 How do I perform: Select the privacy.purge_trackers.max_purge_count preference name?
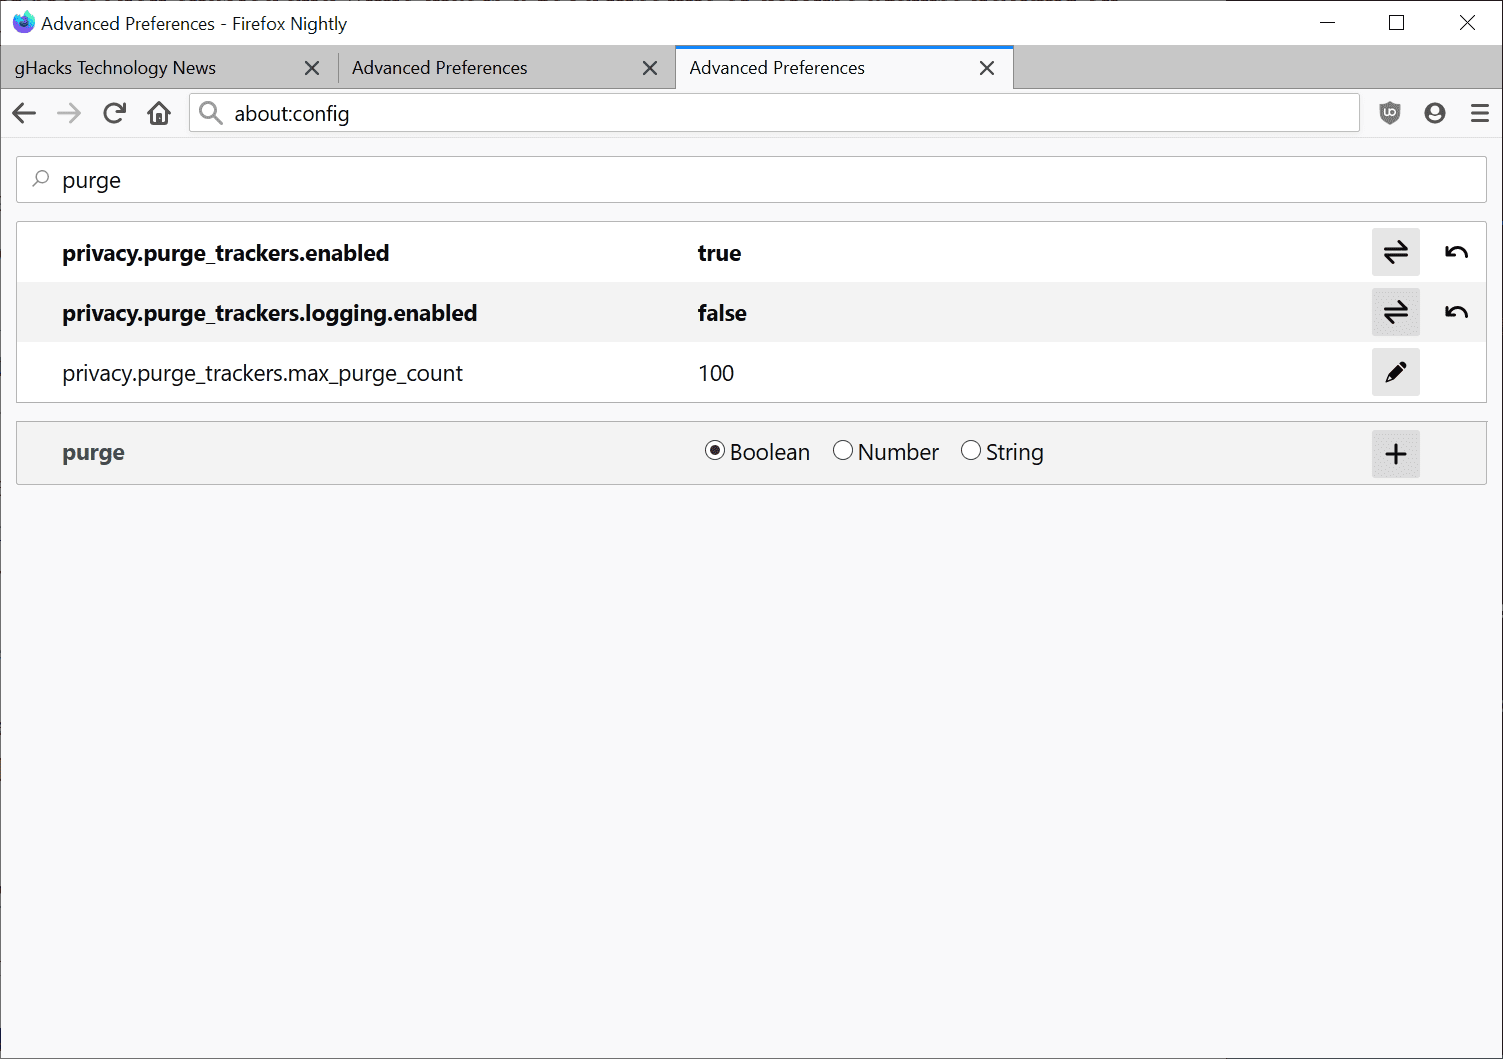[x=263, y=373]
